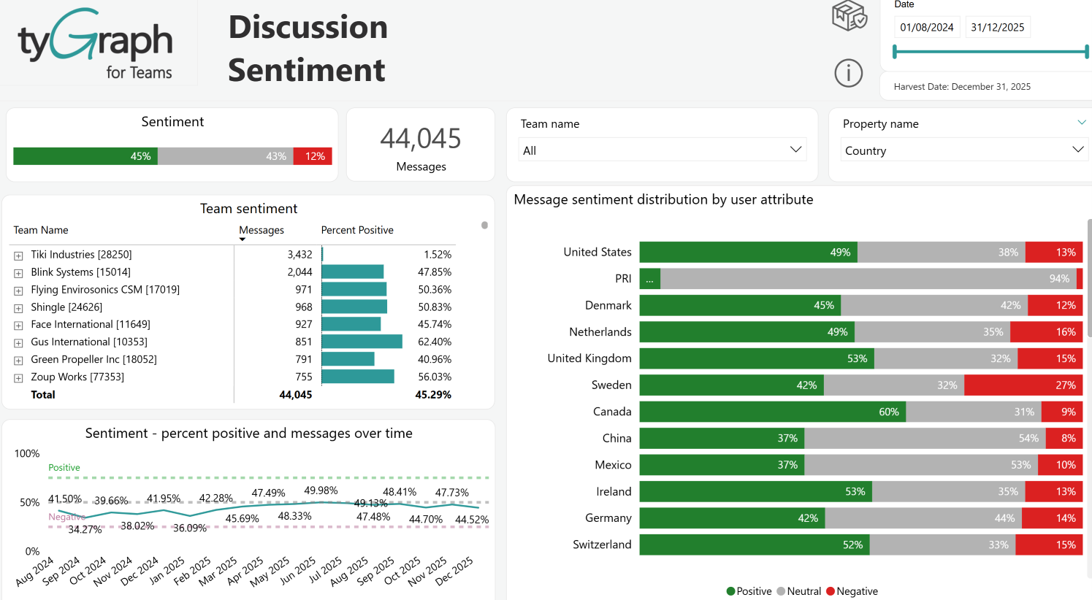Click the 44.52% data label
Image resolution: width=1092 pixels, height=600 pixels.
471,520
